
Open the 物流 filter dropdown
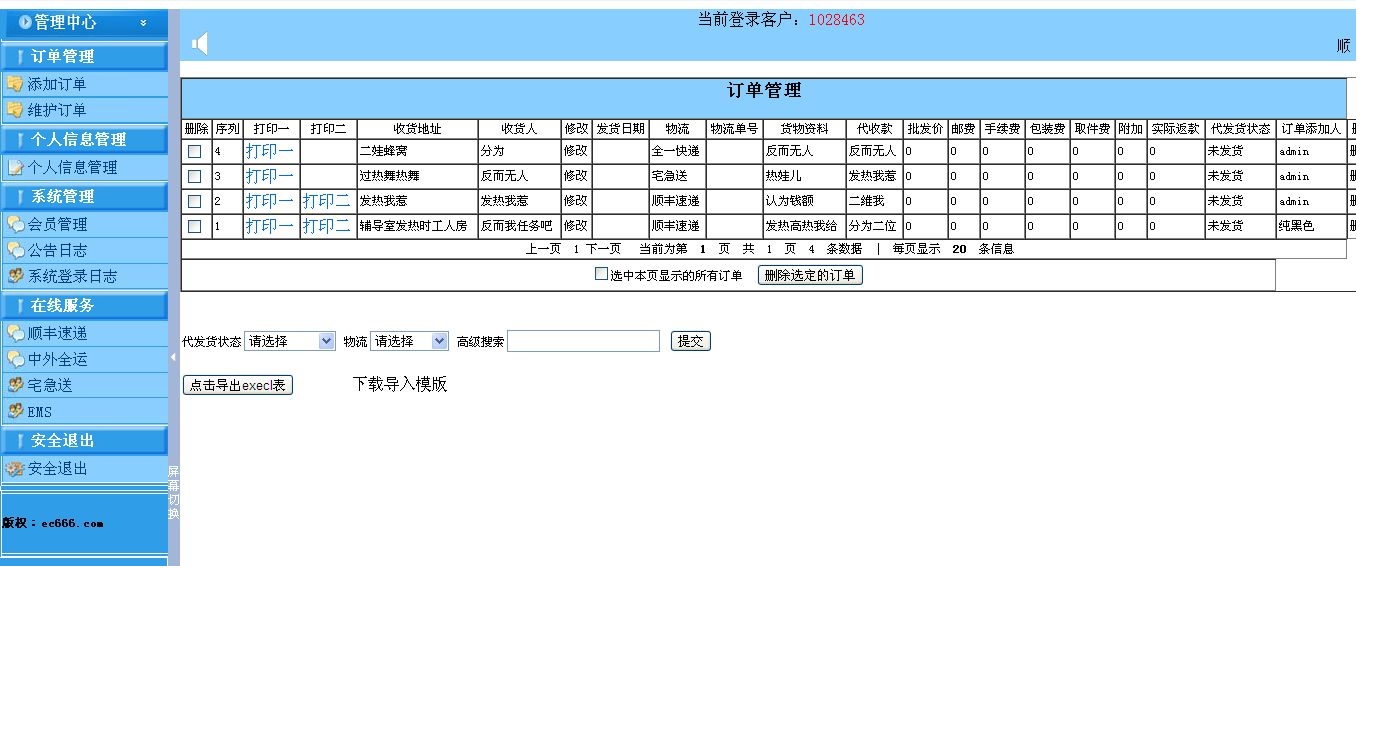tap(410, 341)
